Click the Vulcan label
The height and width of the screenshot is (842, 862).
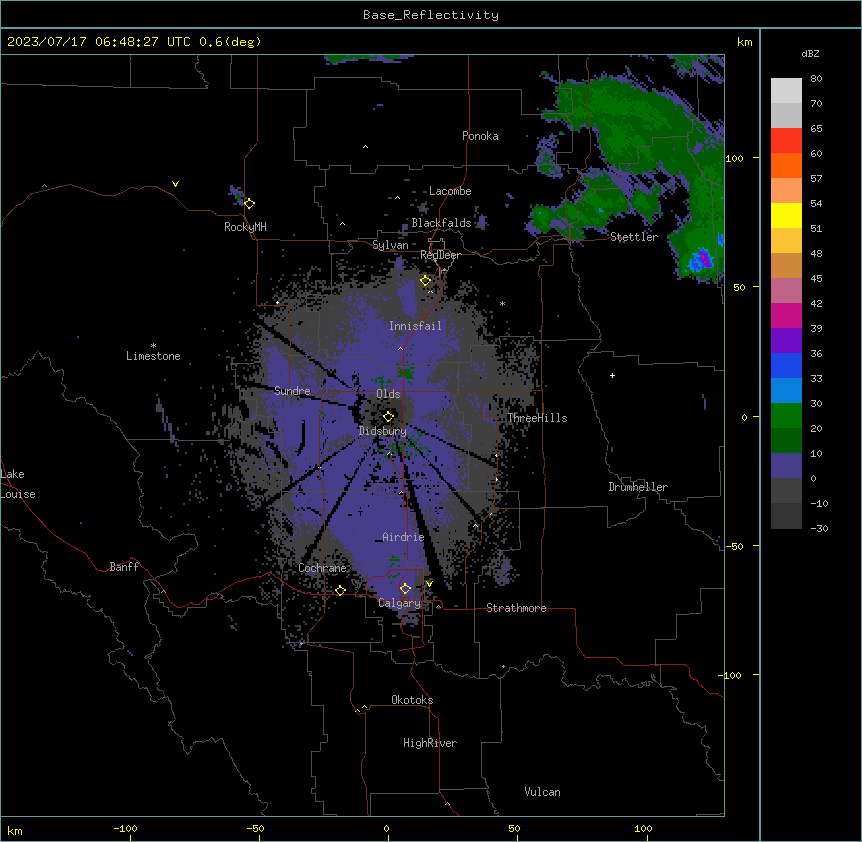(543, 792)
